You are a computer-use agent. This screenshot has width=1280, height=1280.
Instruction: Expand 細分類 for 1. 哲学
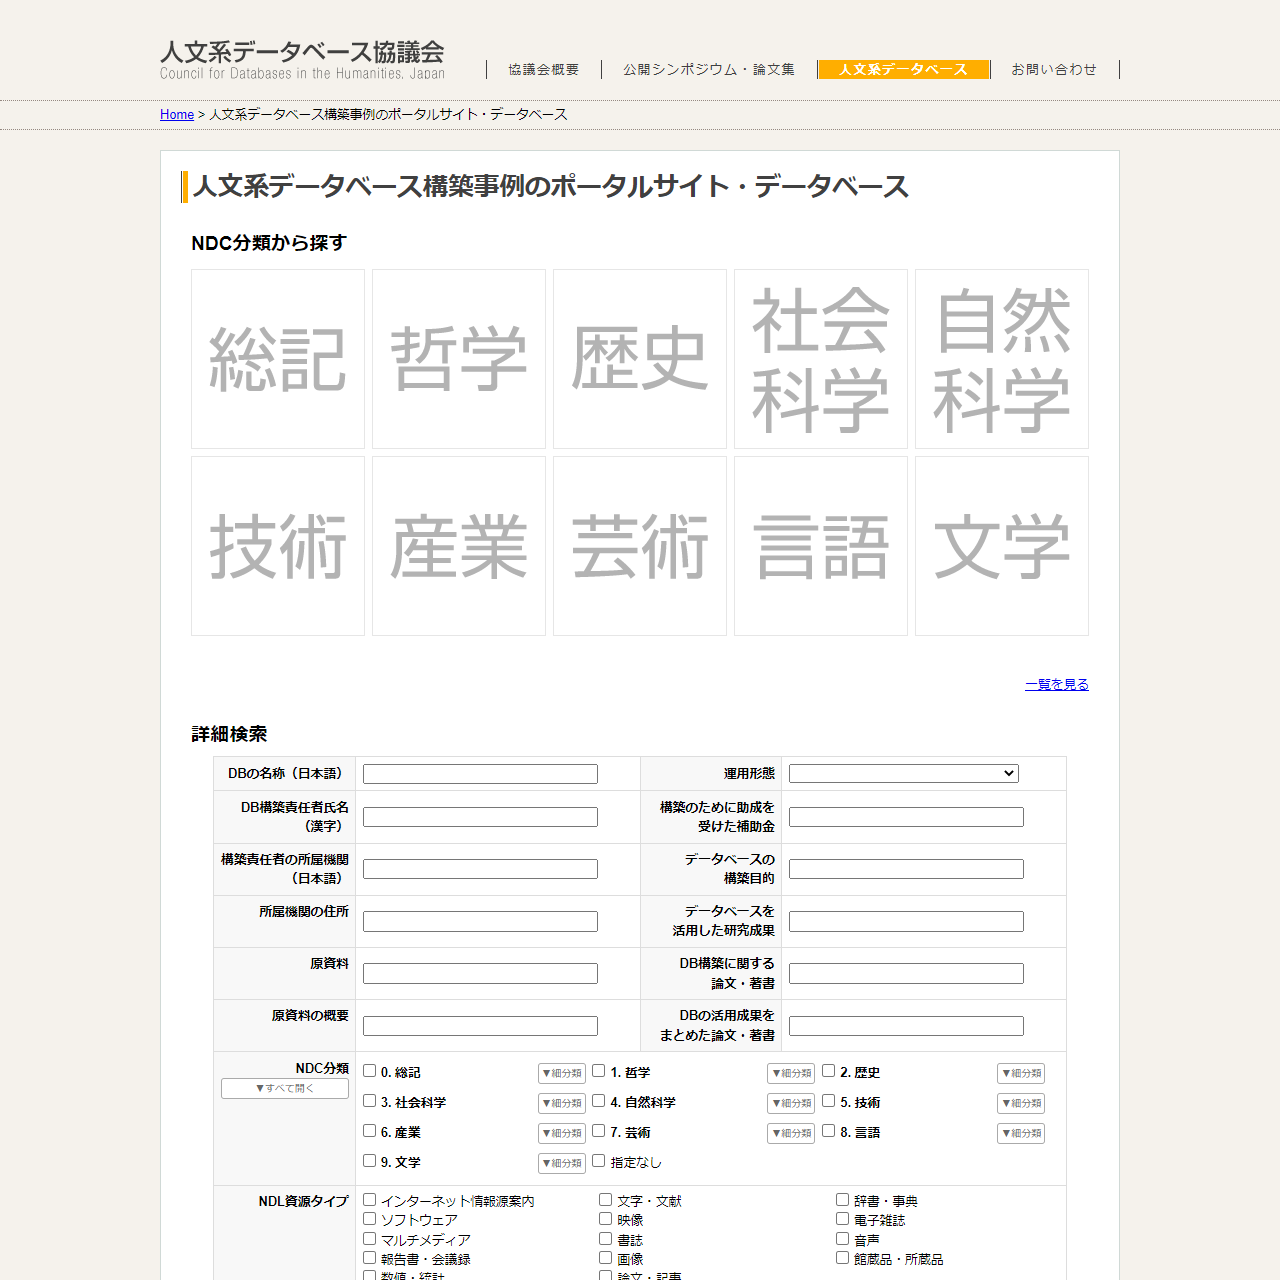pos(791,1073)
